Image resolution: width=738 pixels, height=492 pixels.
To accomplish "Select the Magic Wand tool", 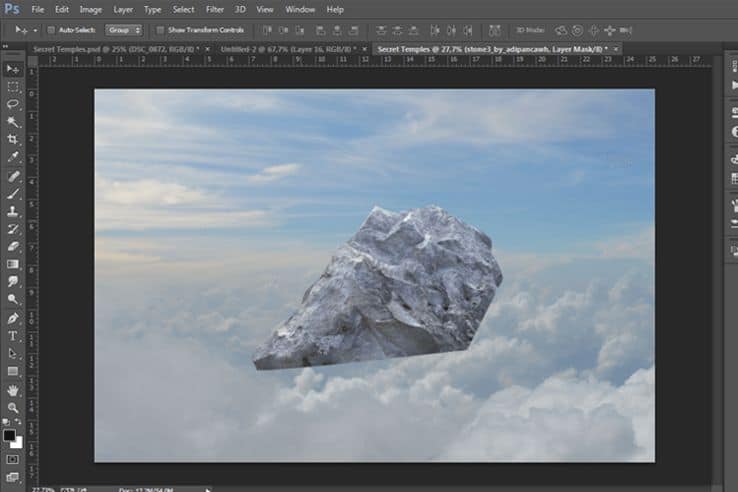I will (x=13, y=122).
